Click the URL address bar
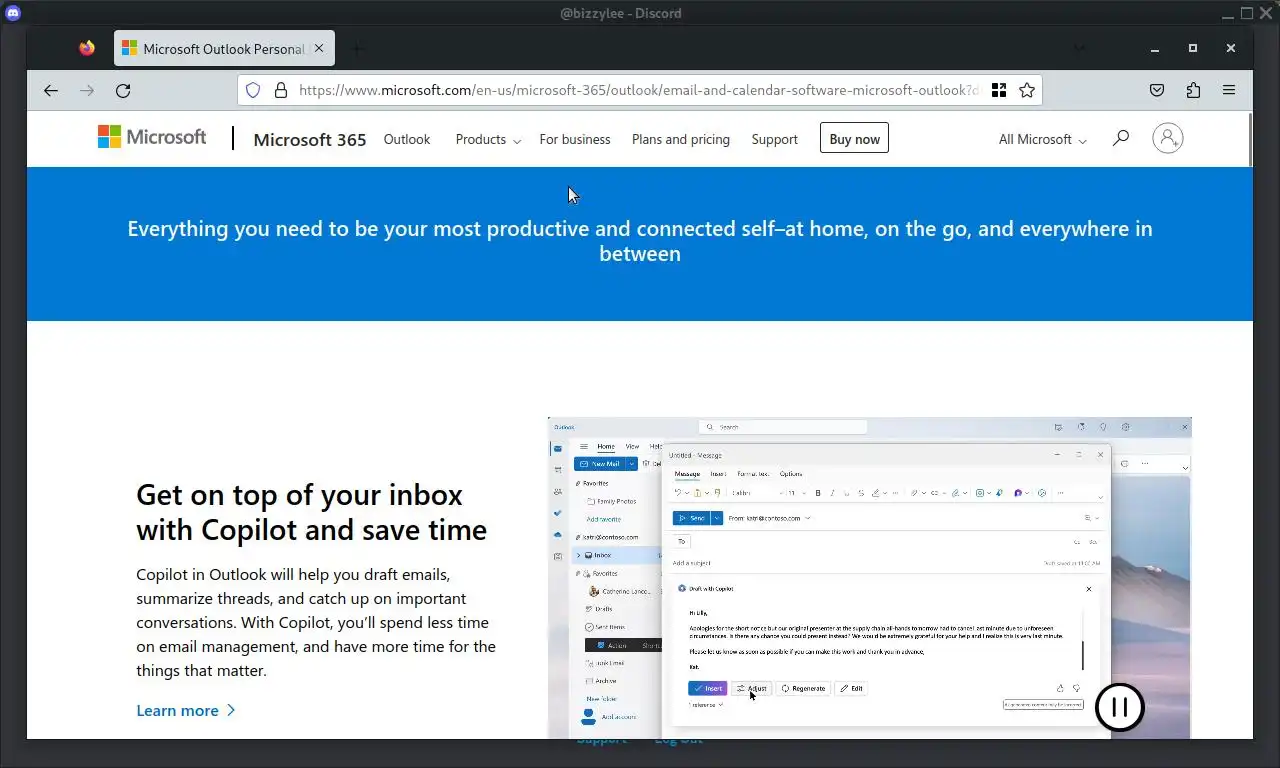The height and width of the screenshot is (768, 1280). pyautogui.click(x=638, y=90)
